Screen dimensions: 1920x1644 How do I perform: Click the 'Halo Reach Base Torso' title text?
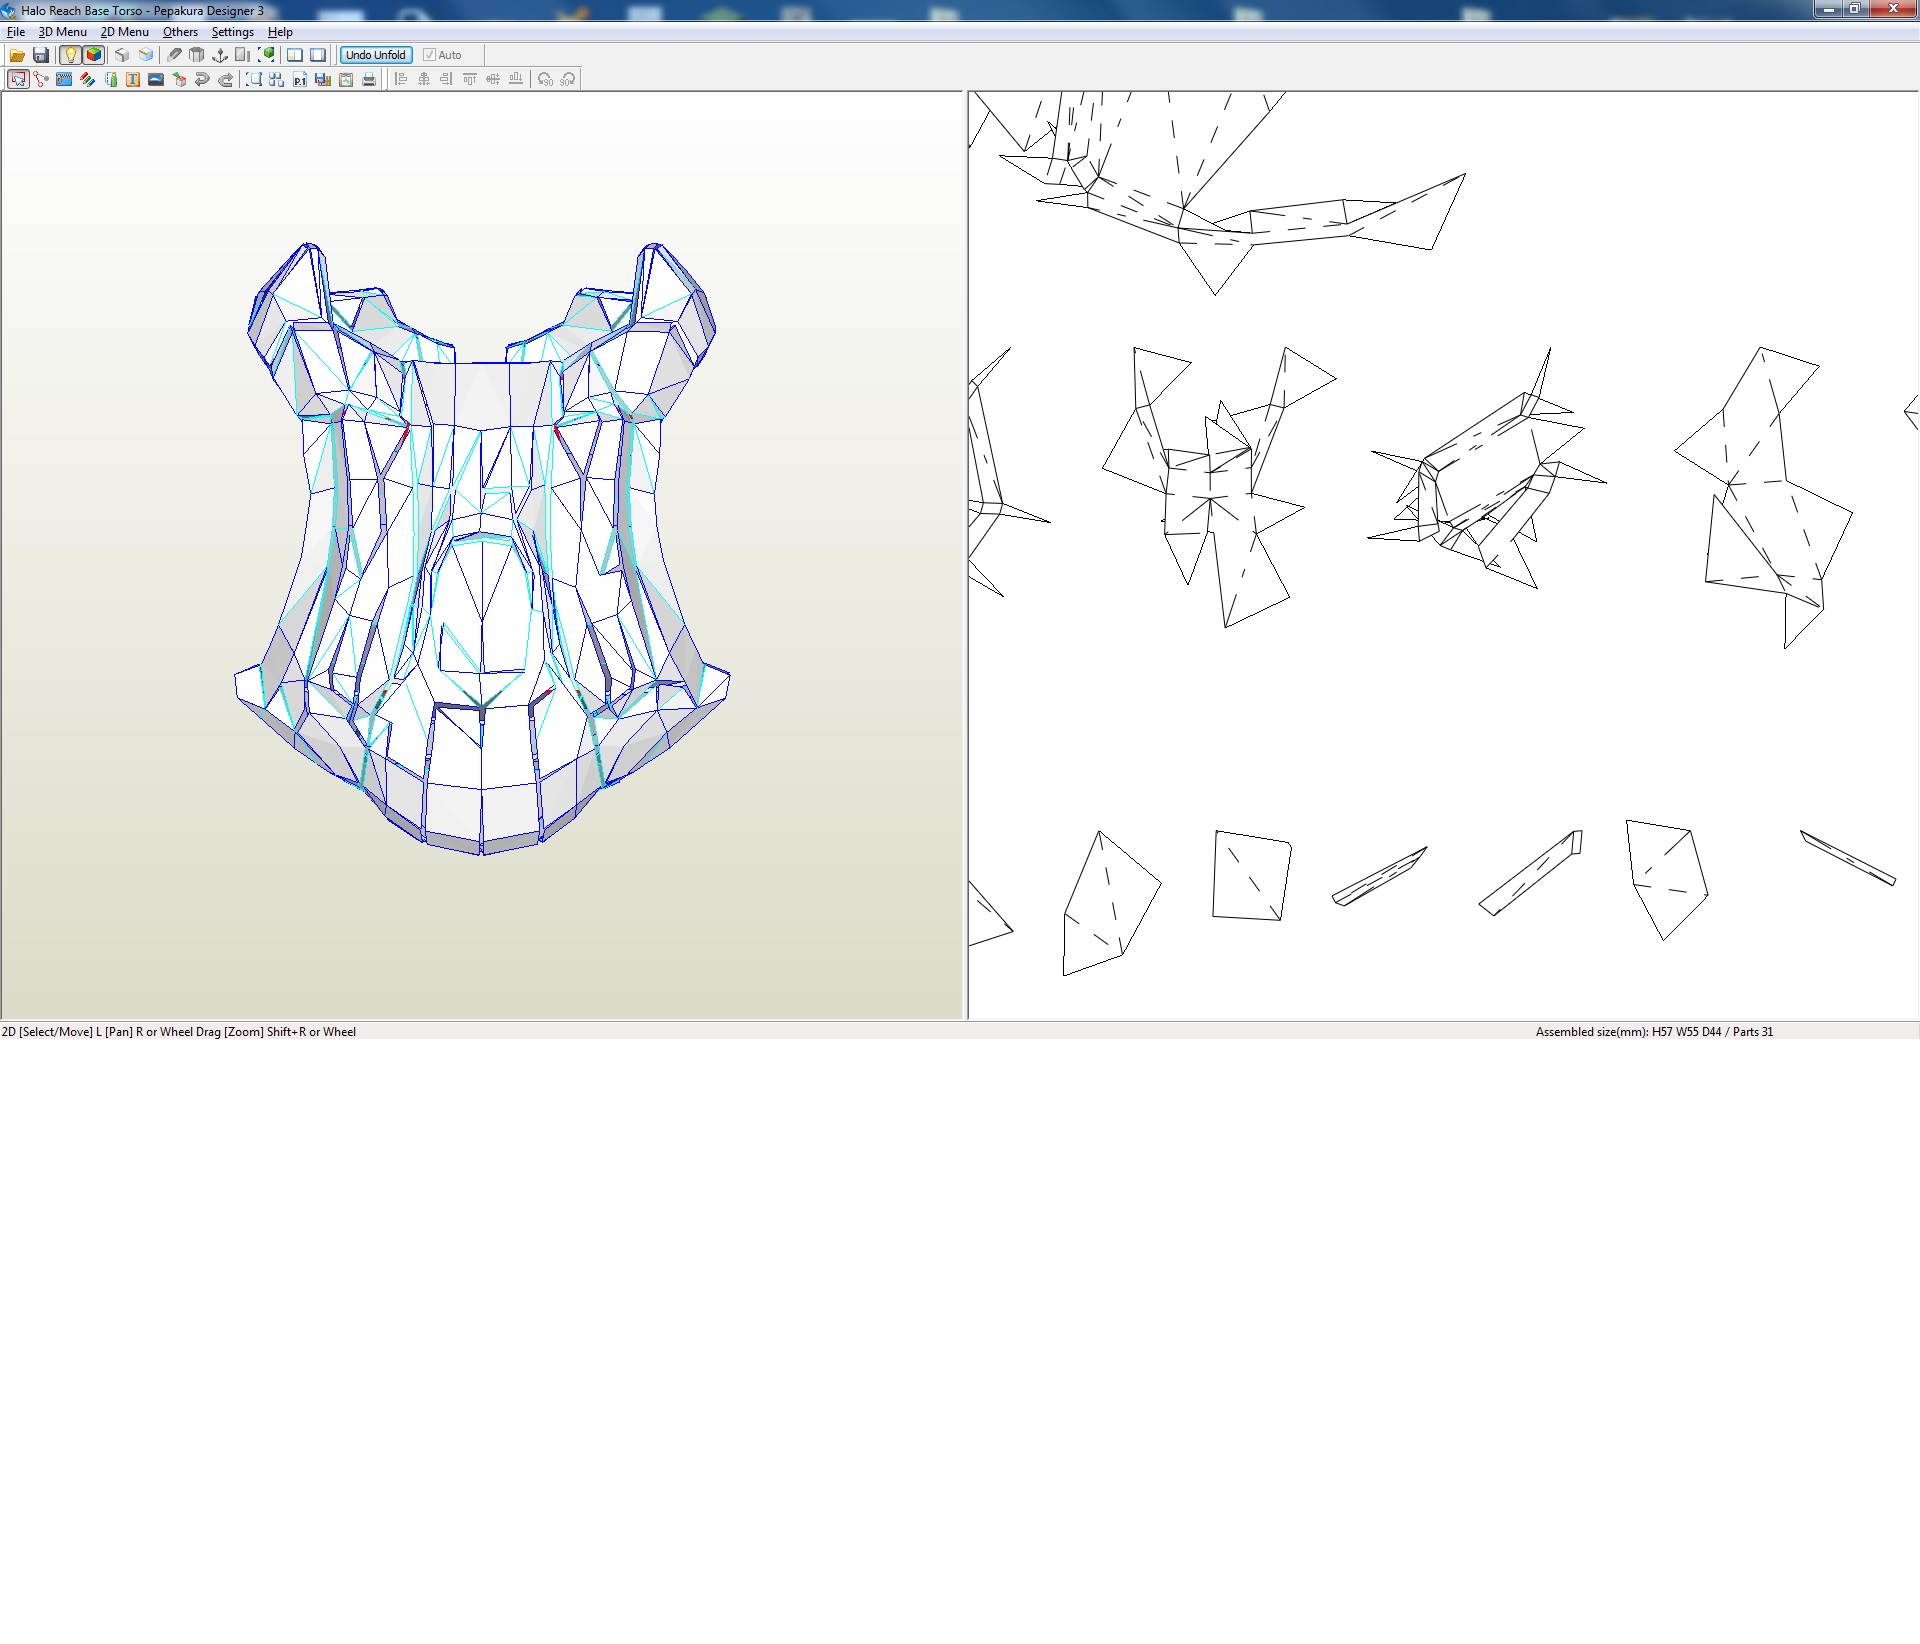(82, 11)
